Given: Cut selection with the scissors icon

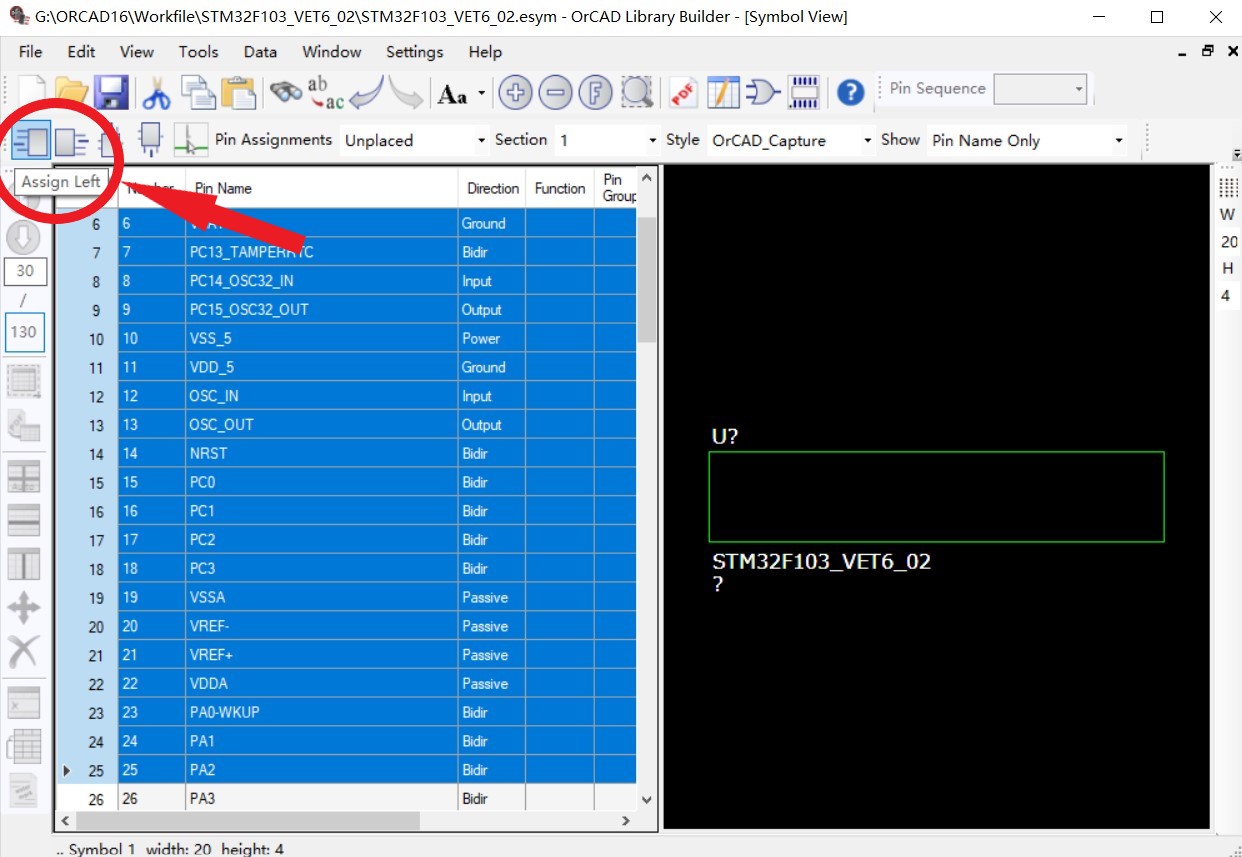Looking at the screenshot, I should coord(156,91).
